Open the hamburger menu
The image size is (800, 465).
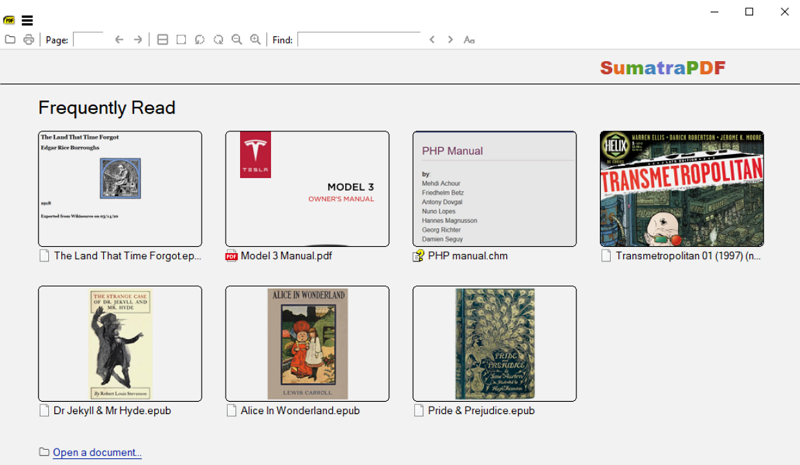(27, 19)
